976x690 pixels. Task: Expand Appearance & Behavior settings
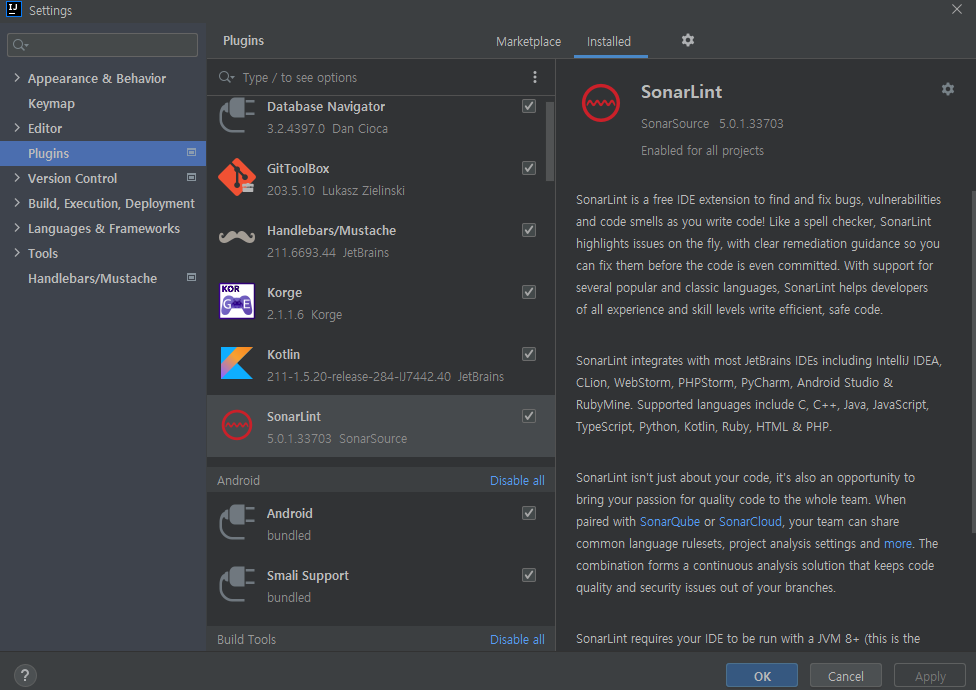[17, 78]
